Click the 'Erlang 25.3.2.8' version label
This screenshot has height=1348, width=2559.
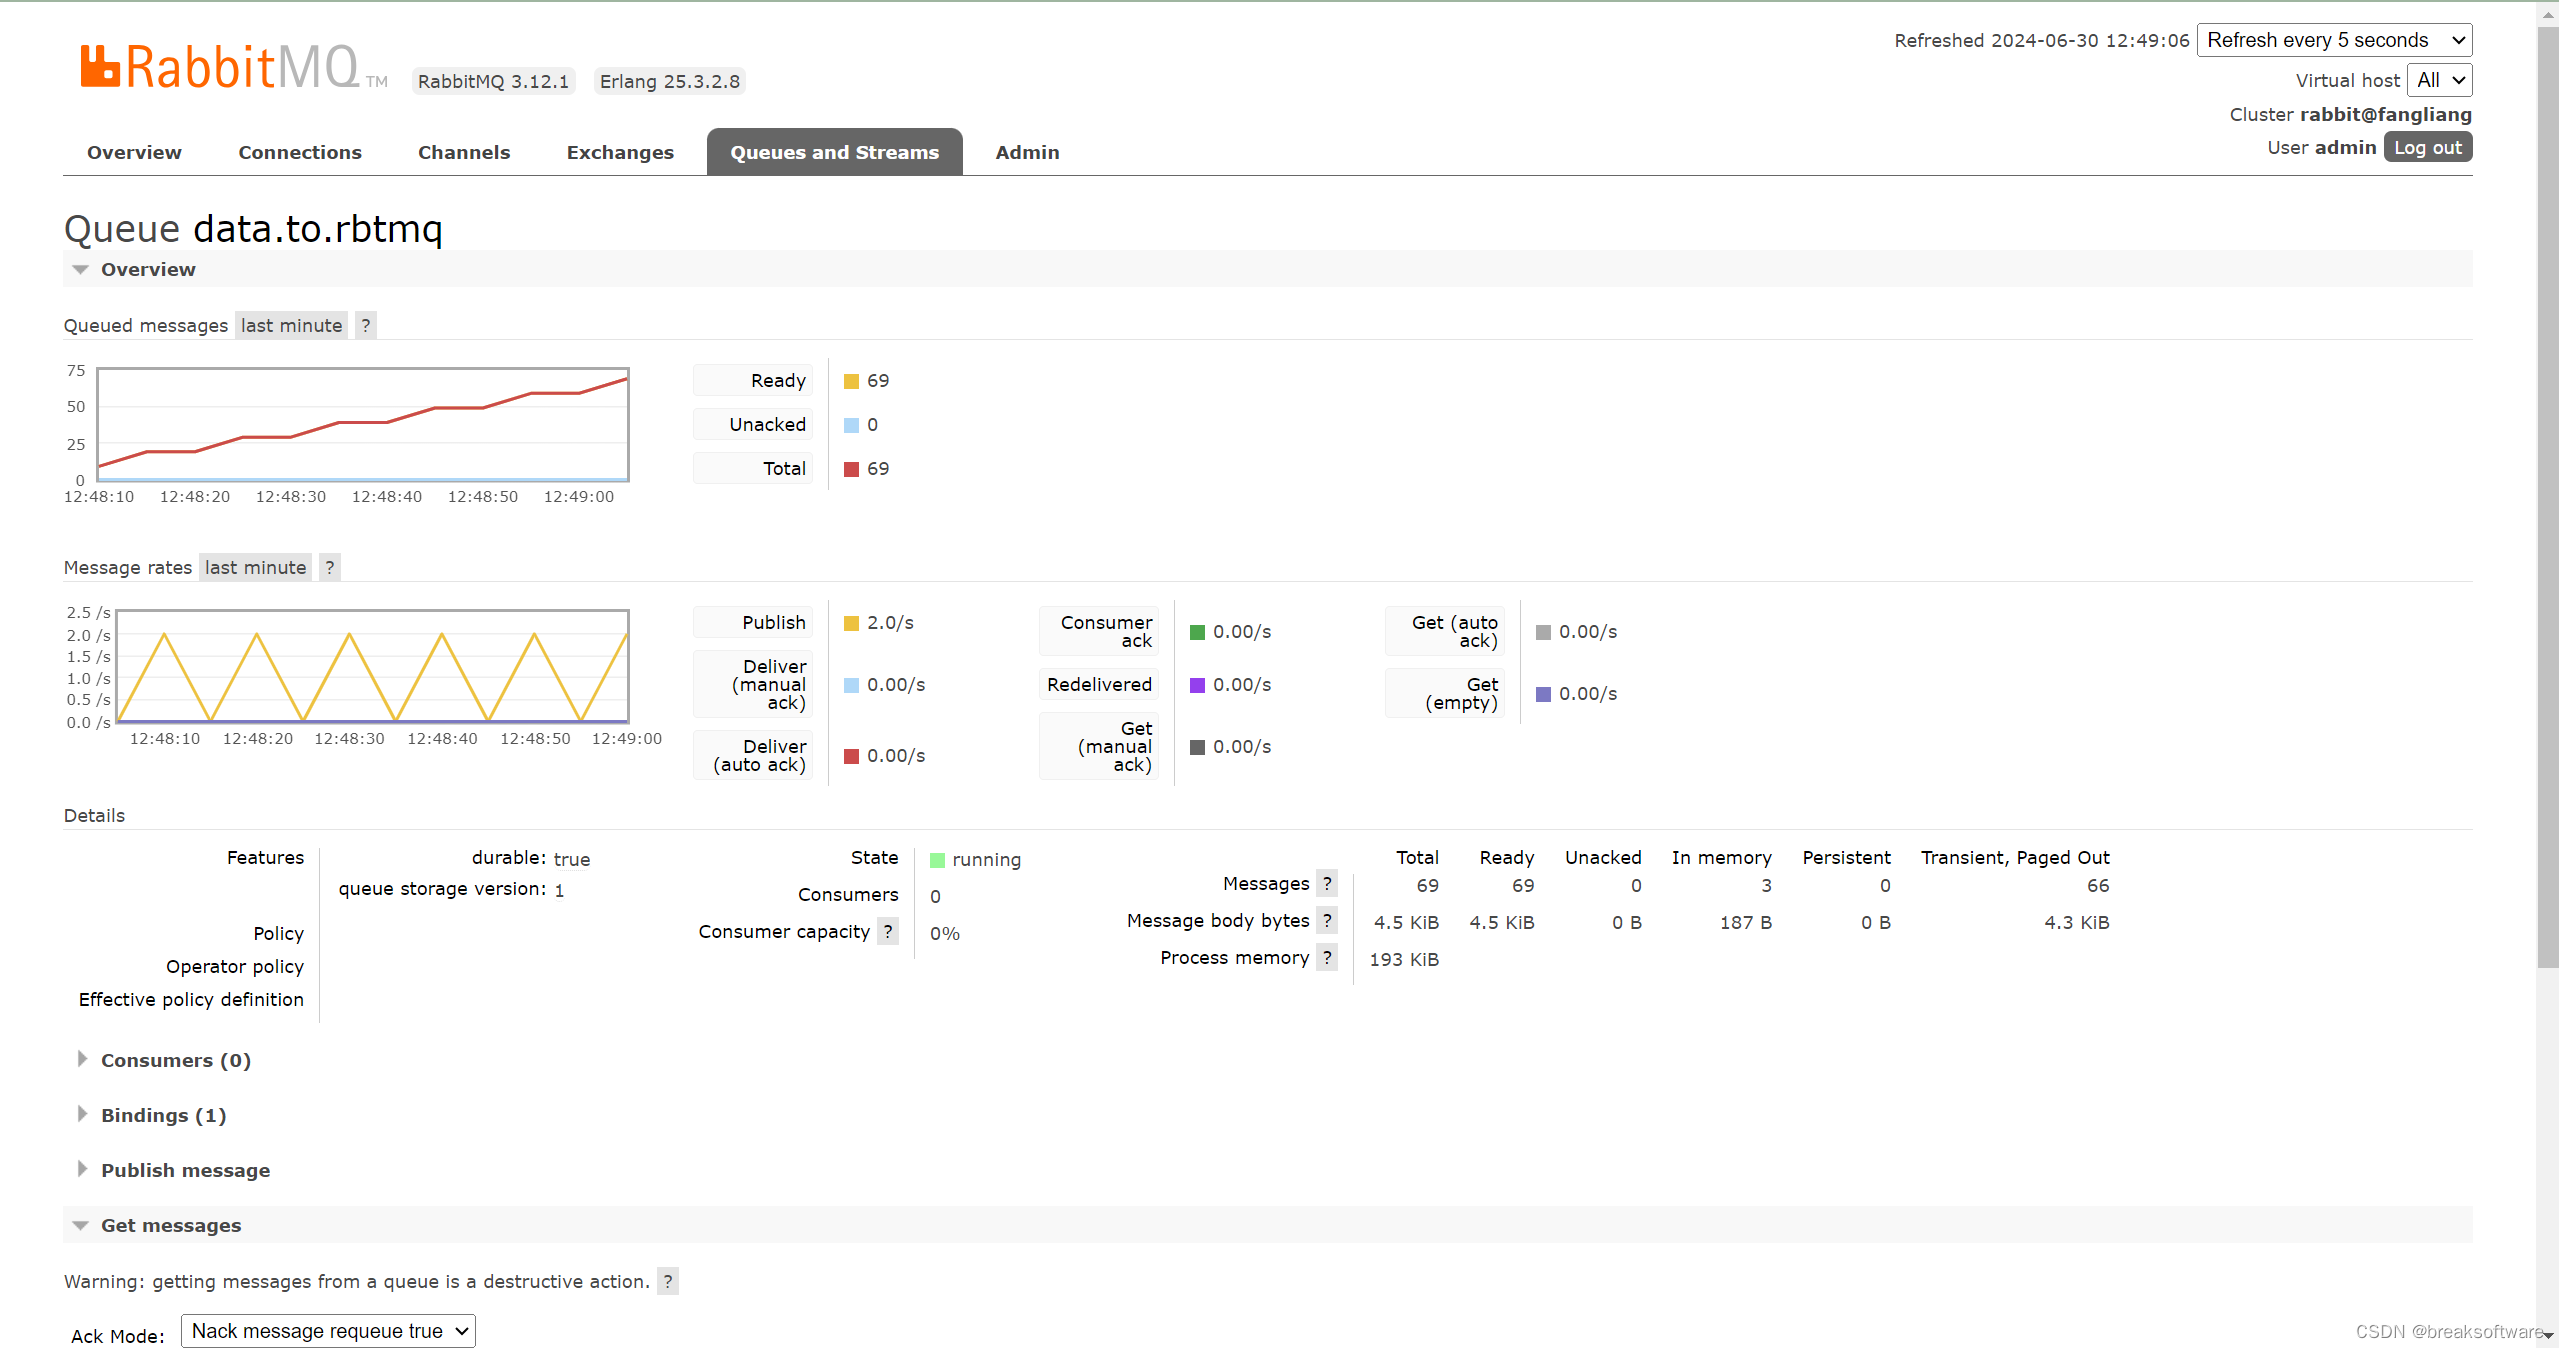pyautogui.click(x=670, y=81)
